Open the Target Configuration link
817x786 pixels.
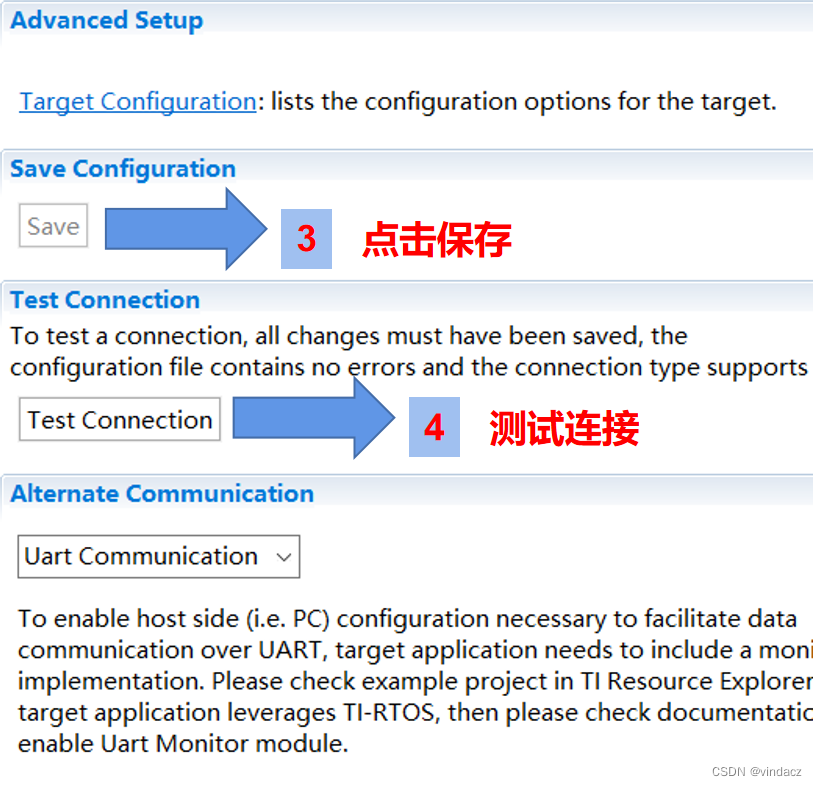click(x=136, y=101)
